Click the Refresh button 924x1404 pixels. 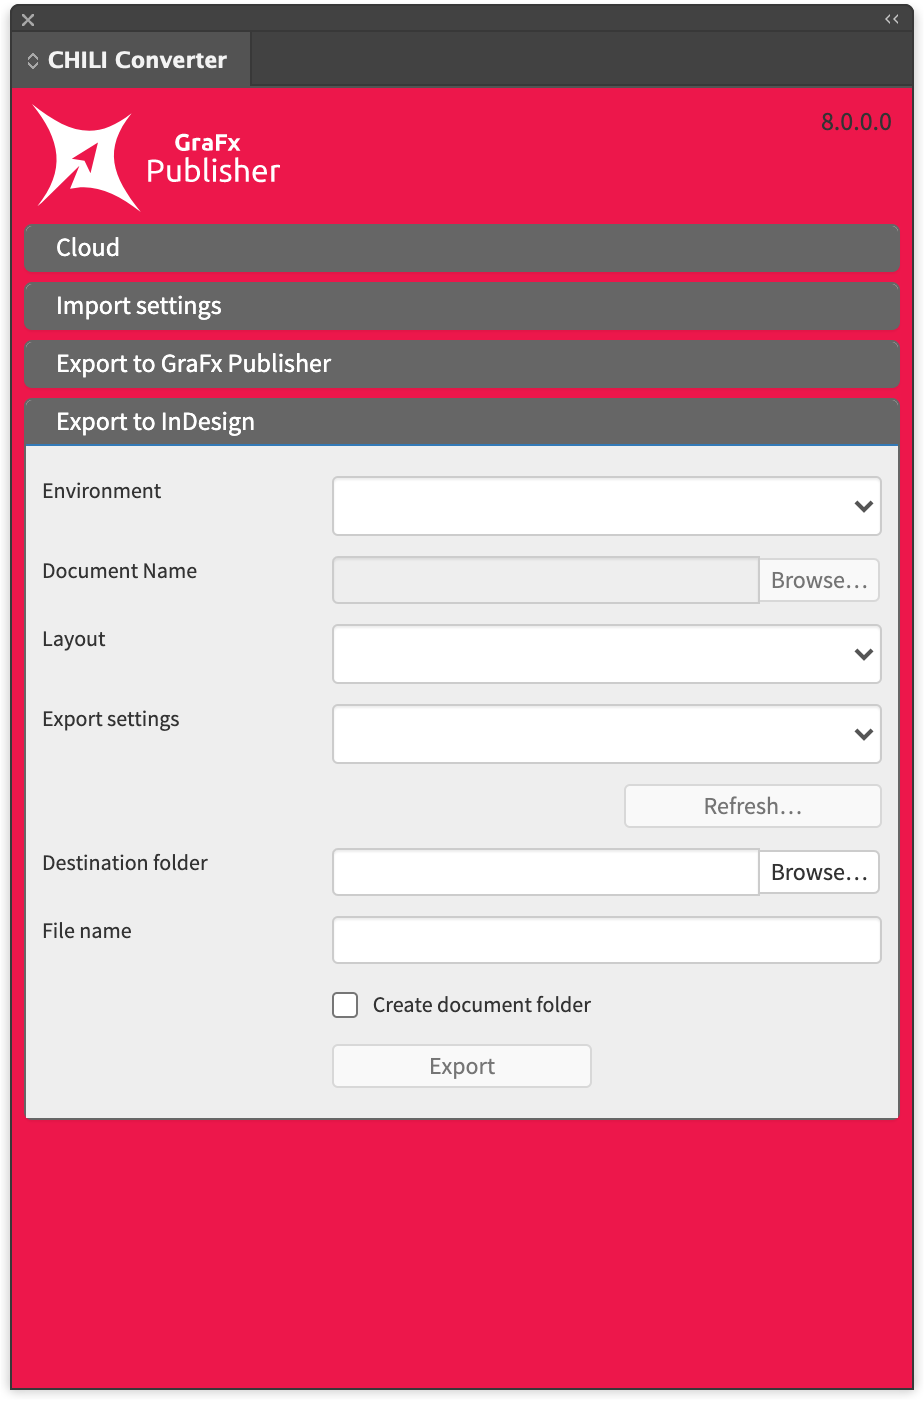coord(753,806)
